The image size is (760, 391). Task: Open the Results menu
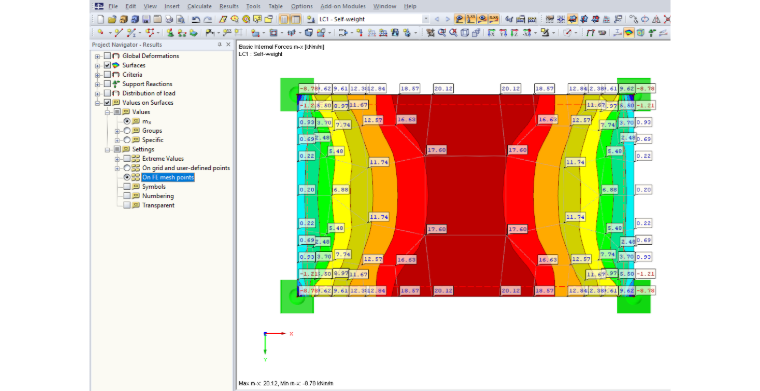(229, 6)
